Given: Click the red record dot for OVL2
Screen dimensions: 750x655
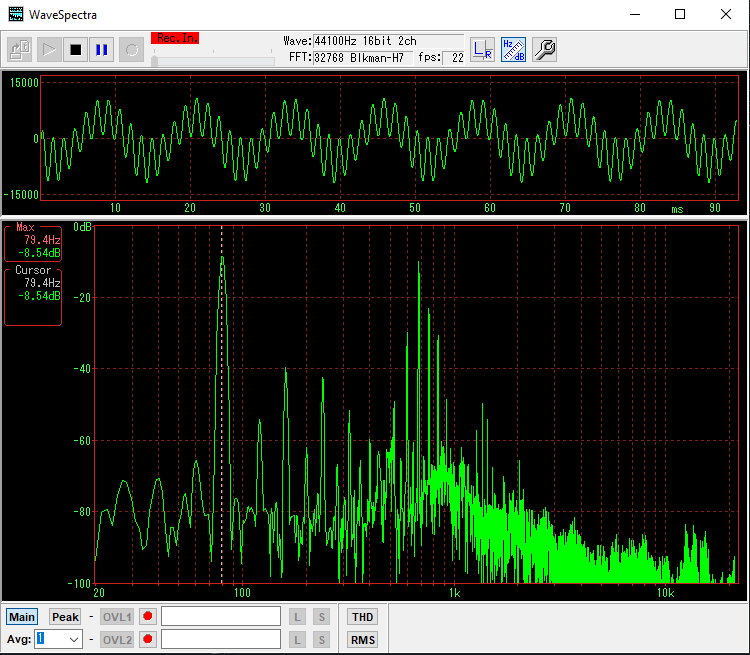Looking at the screenshot, I should tap(148, 639).
